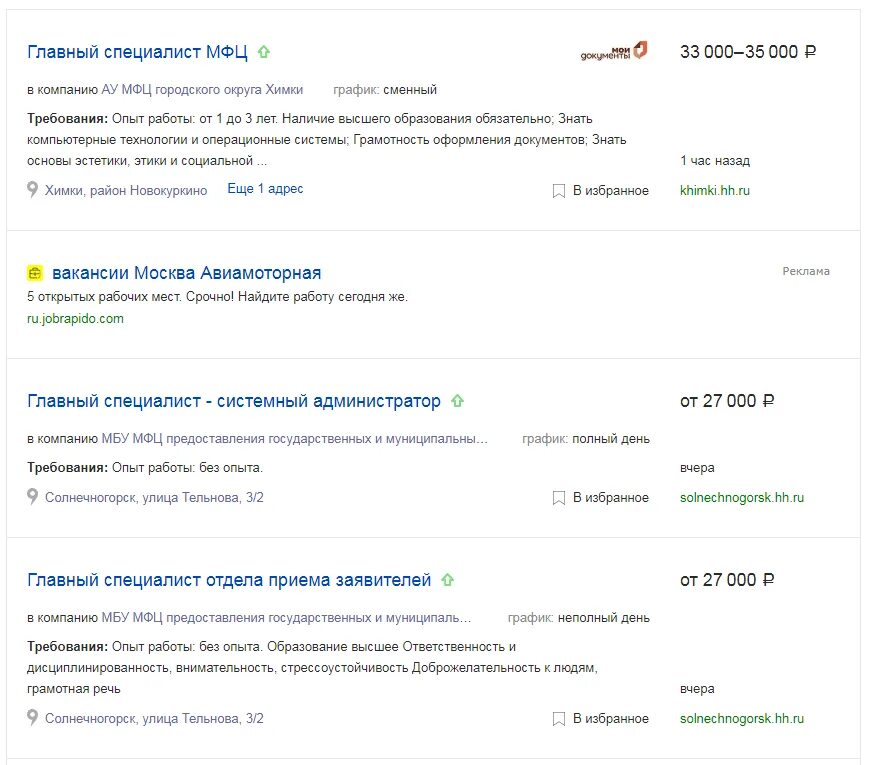Open Главный специалист отдела приема заявителей vacancy

229,580
